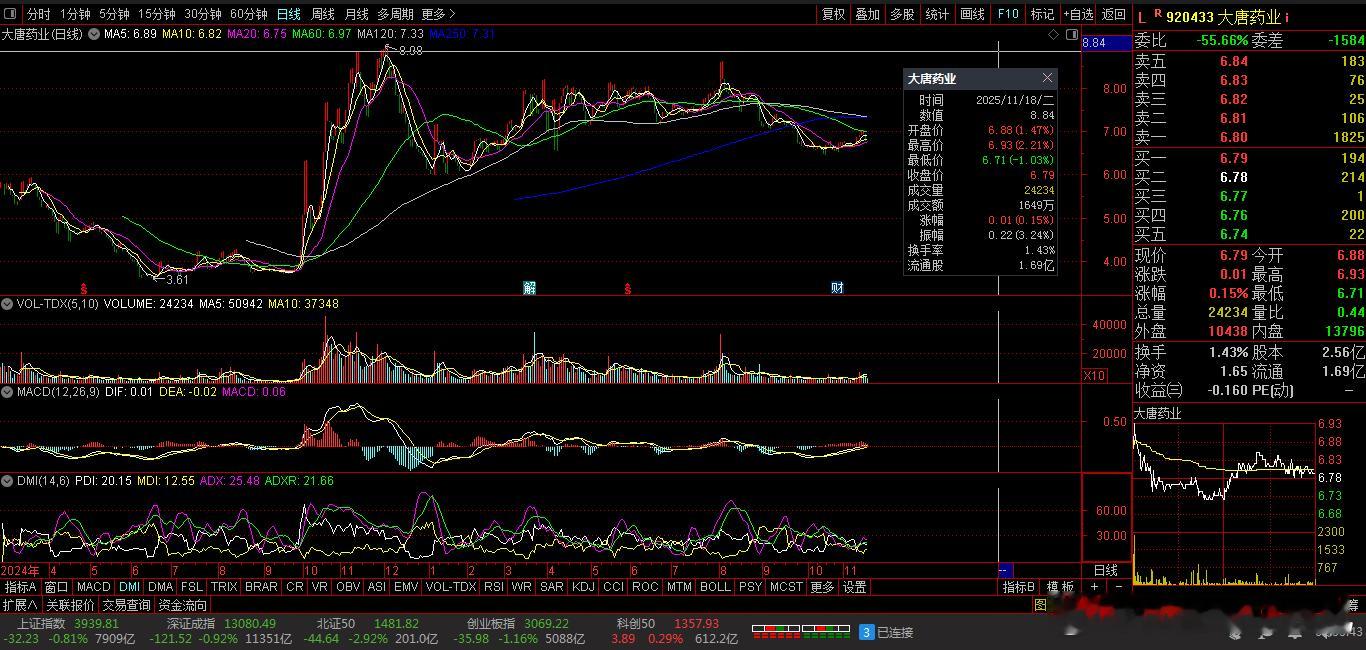Image resolution: width=1366 pixels, height=650 pixels.
Task: Choose the RSI indicator tab
Action: [x=493, y=587]
